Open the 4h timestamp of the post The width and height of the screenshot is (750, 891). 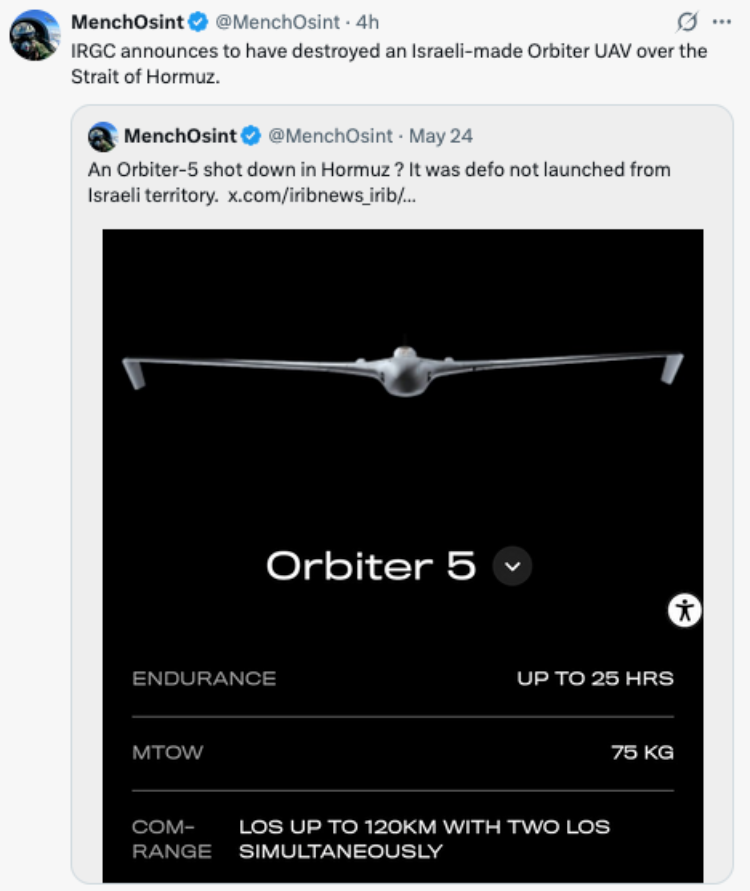368,22
